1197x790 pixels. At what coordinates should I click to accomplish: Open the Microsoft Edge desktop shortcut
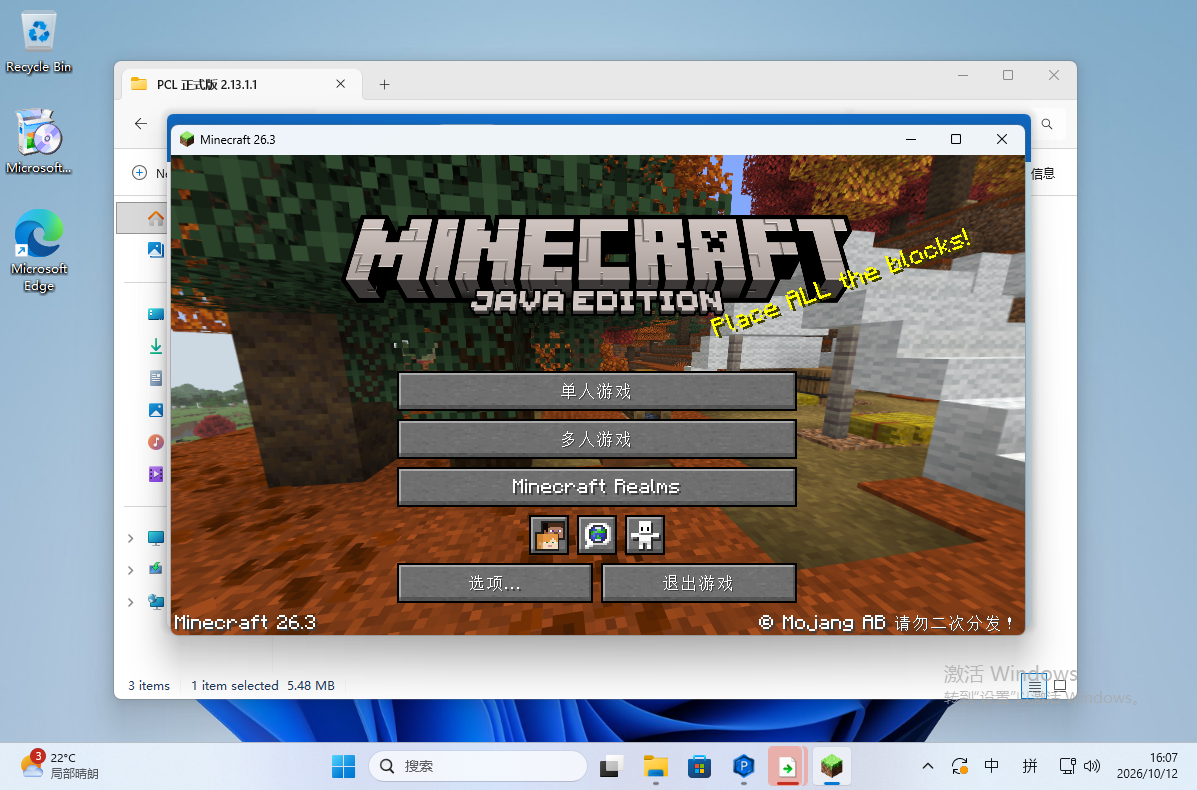[x=38, y=250]
